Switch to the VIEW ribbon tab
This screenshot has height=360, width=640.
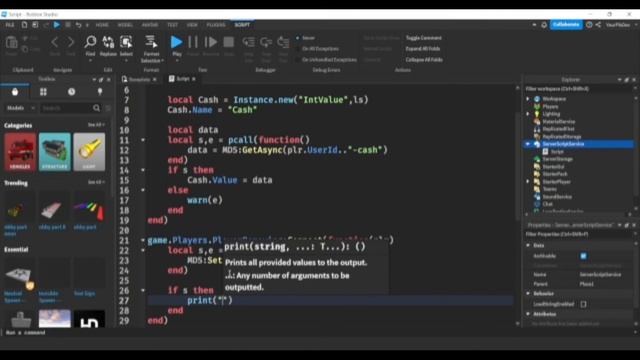[192, 25]
